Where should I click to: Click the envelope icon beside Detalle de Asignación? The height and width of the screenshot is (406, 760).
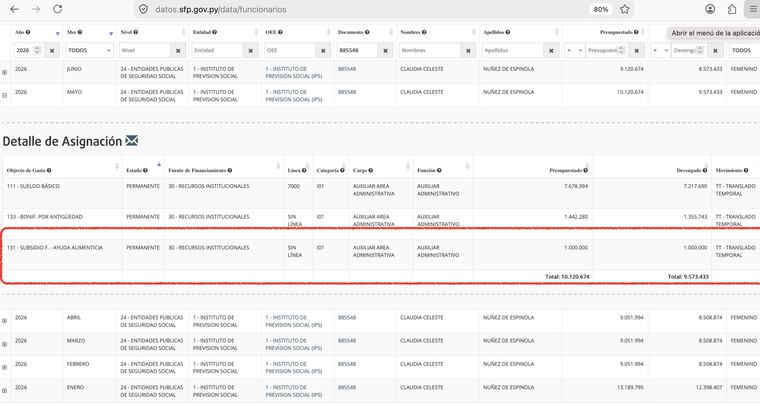tap(131, 141)
